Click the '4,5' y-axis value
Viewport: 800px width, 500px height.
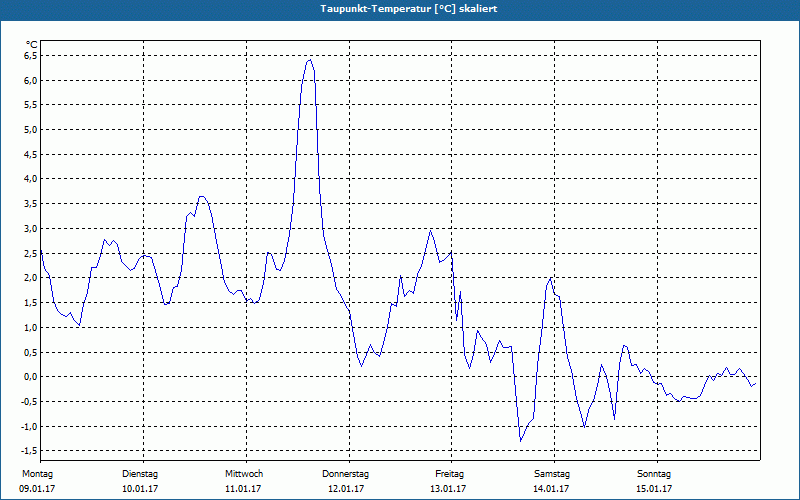31,155
